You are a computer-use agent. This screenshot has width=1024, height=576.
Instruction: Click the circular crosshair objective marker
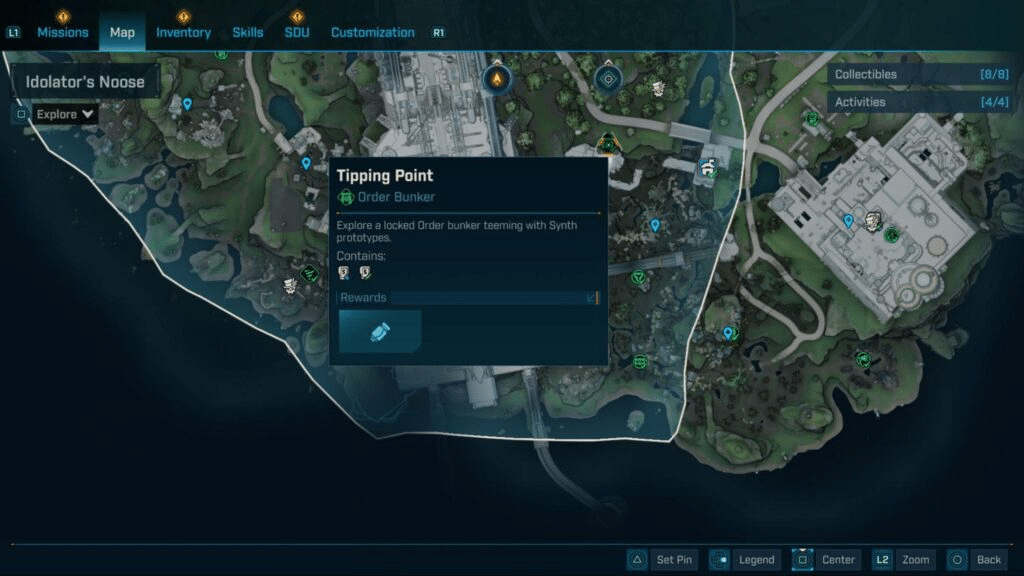[x=607, y=77]
